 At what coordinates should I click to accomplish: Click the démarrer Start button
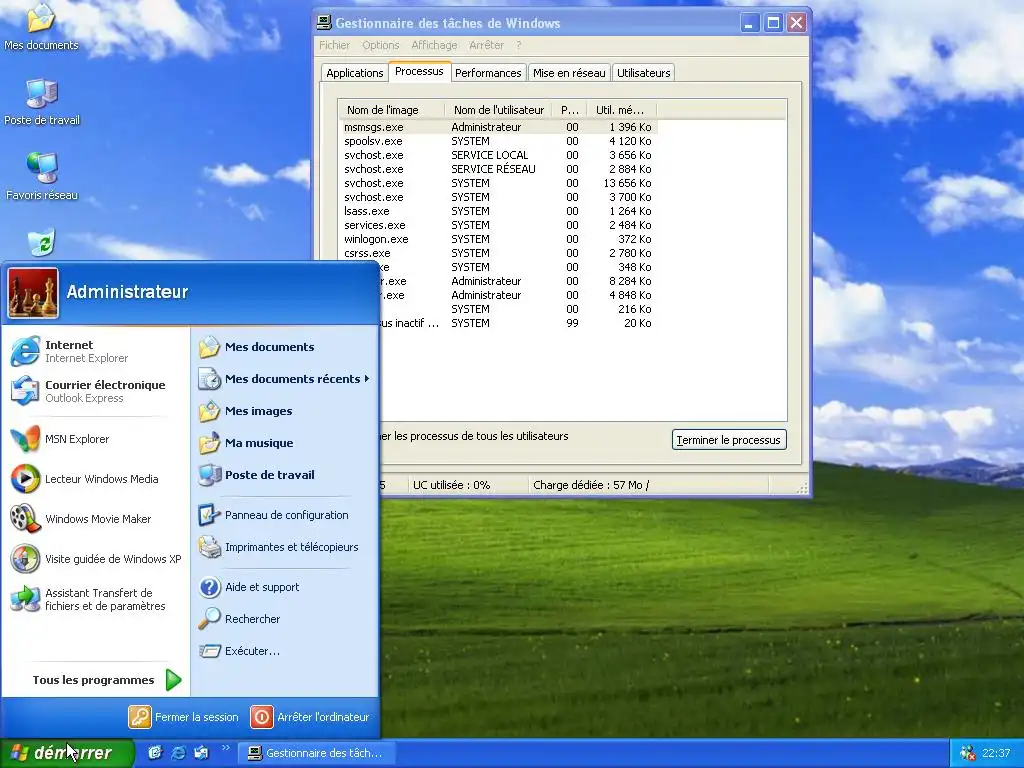coord(67,753)
